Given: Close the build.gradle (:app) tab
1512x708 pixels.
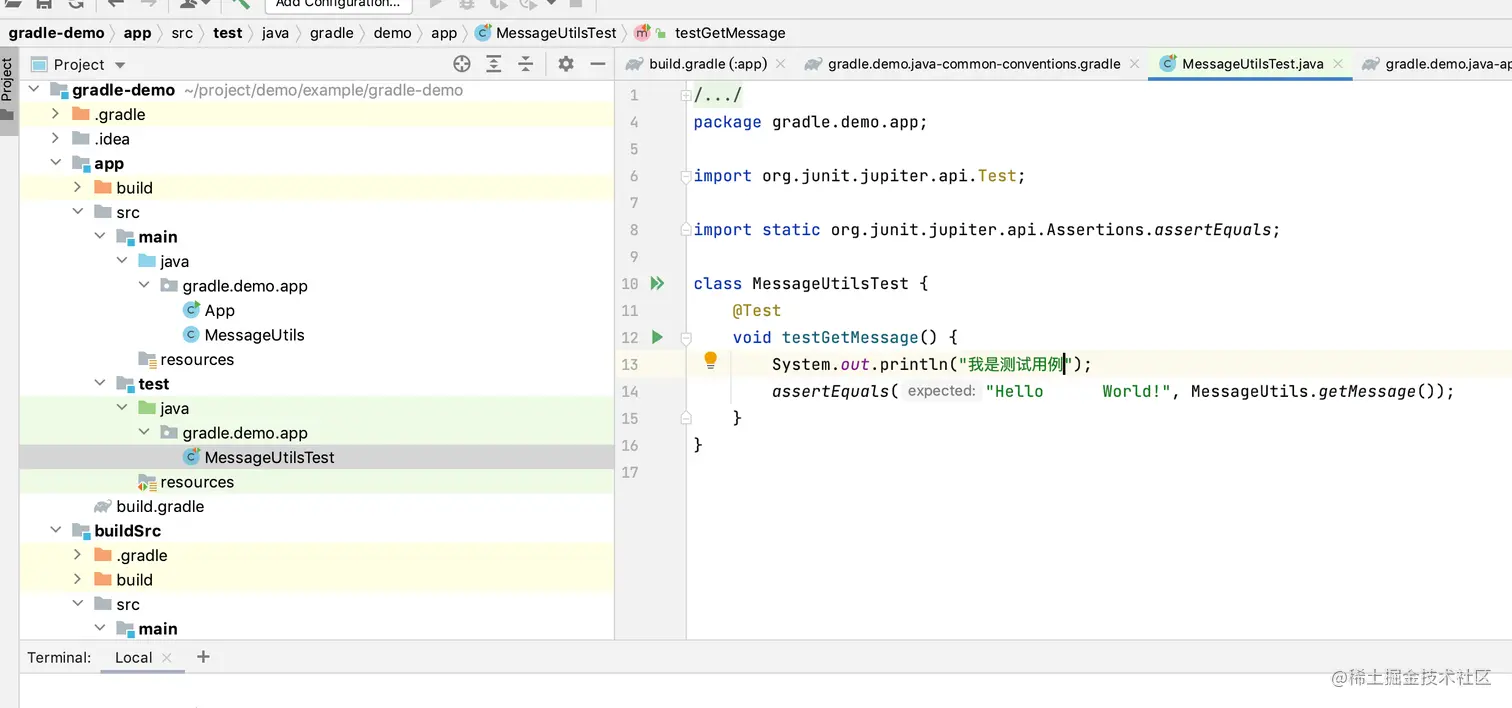Looking at the screenshot, I should (781, 64).
